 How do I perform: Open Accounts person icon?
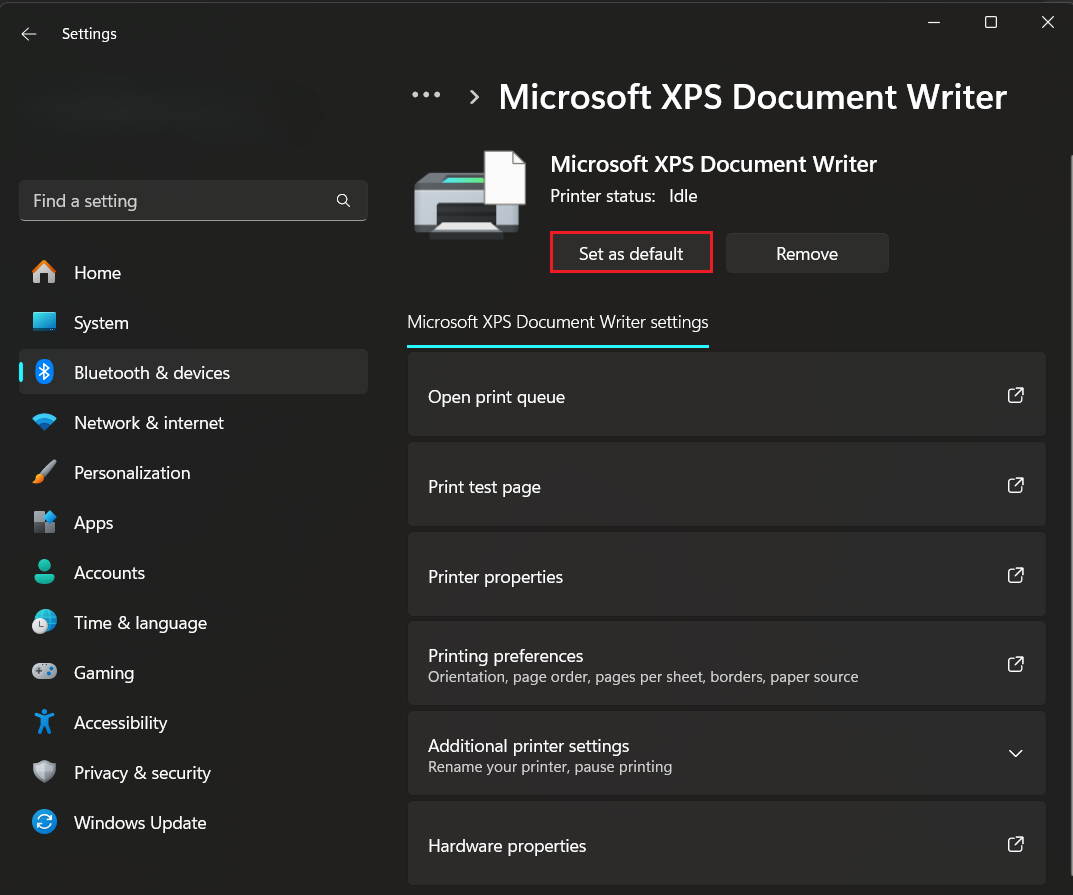(44, 572)
